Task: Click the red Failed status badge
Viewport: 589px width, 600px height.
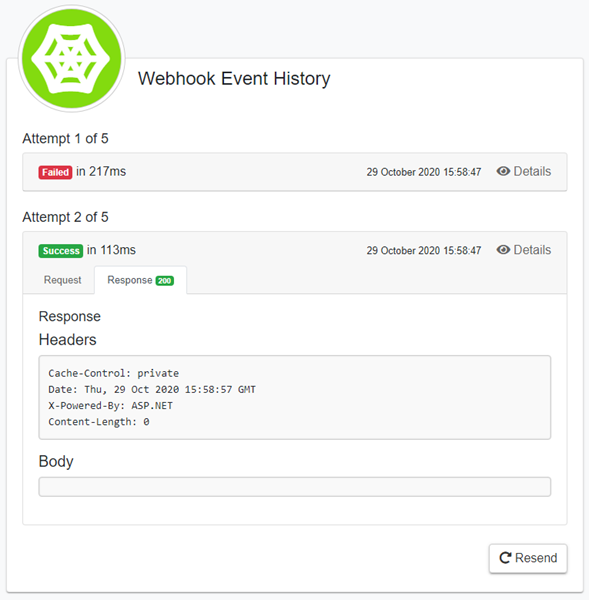Action: pyautogui.click(x=55, y=172)
